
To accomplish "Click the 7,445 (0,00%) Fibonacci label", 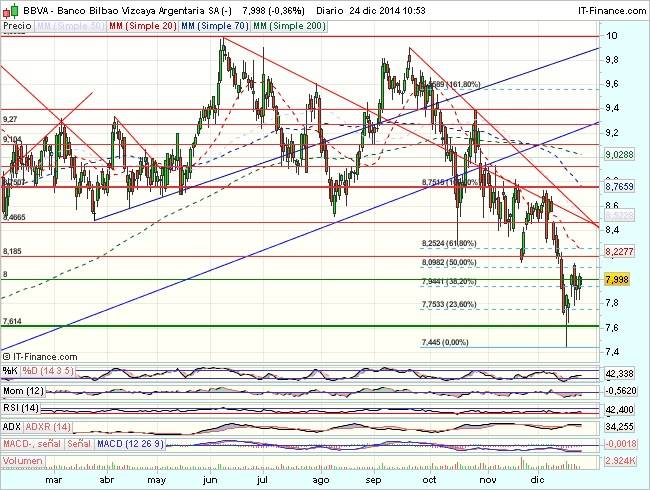I will coord(445,342).
